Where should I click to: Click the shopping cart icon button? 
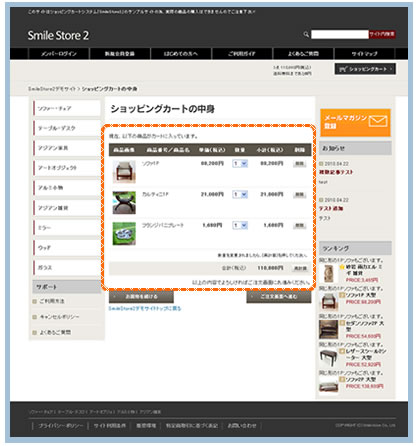pyautogui.click(x=365, y=69)
